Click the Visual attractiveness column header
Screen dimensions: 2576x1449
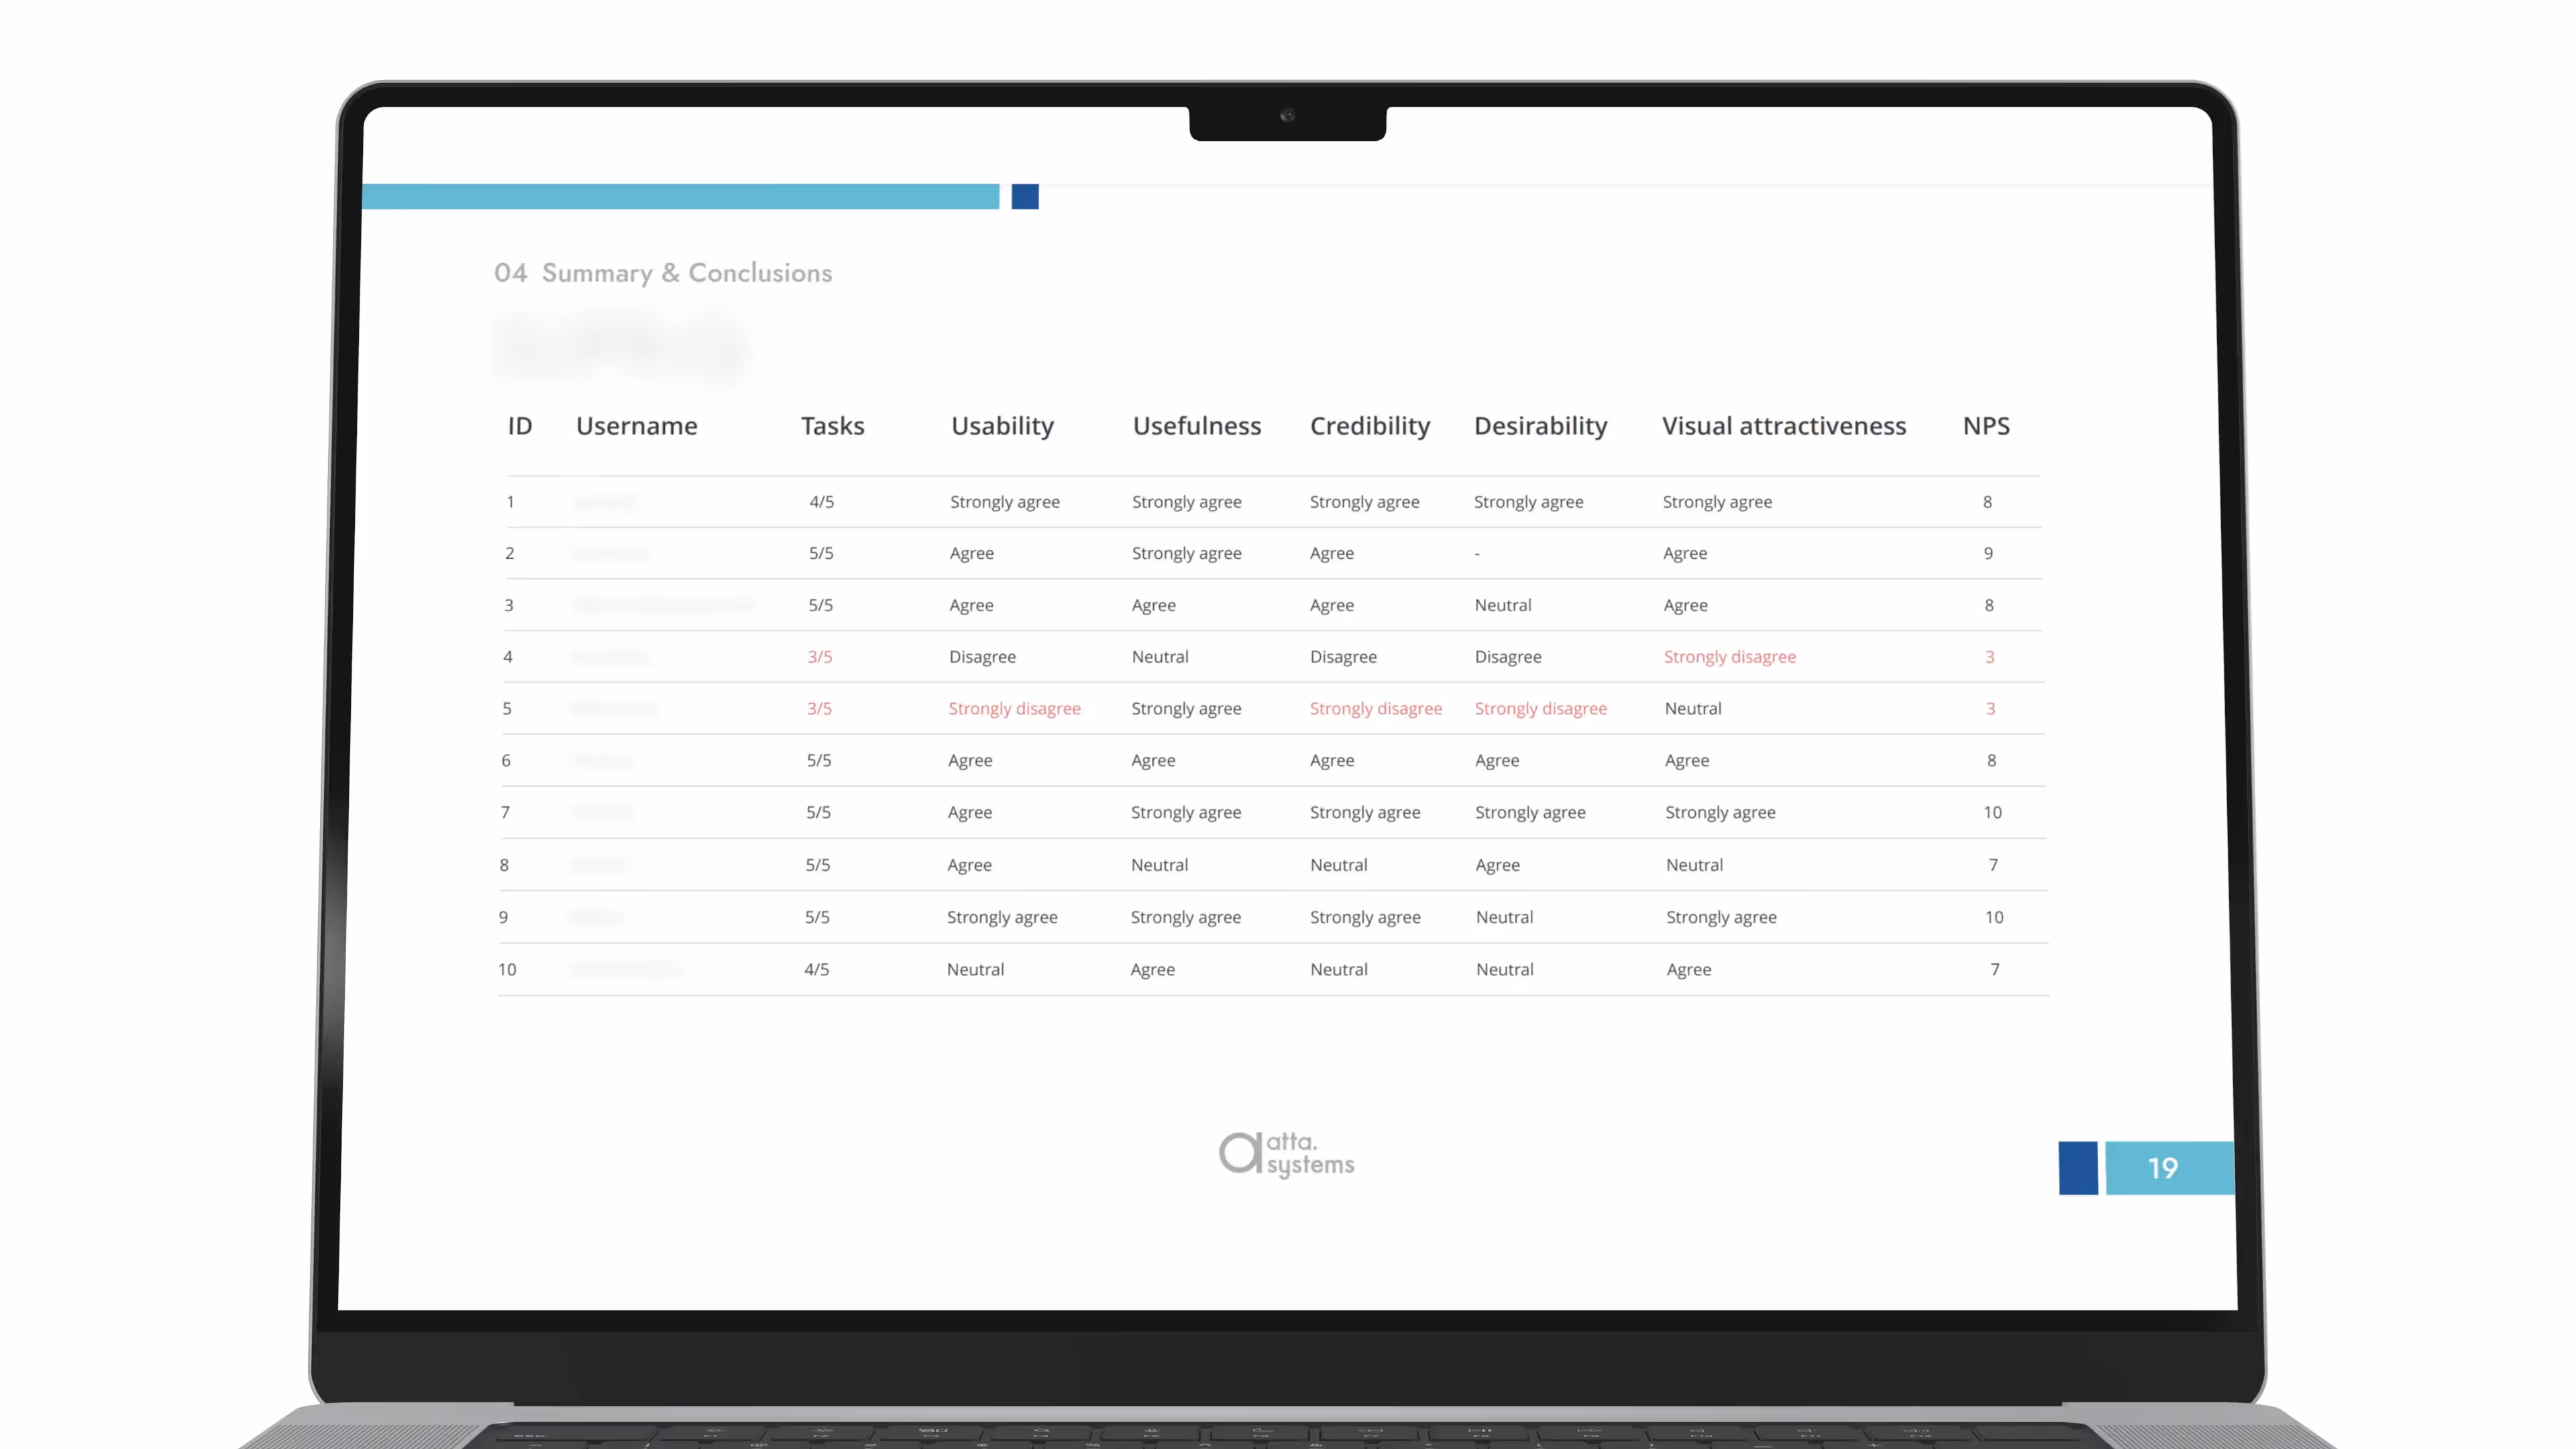[x=1783, y=426]
